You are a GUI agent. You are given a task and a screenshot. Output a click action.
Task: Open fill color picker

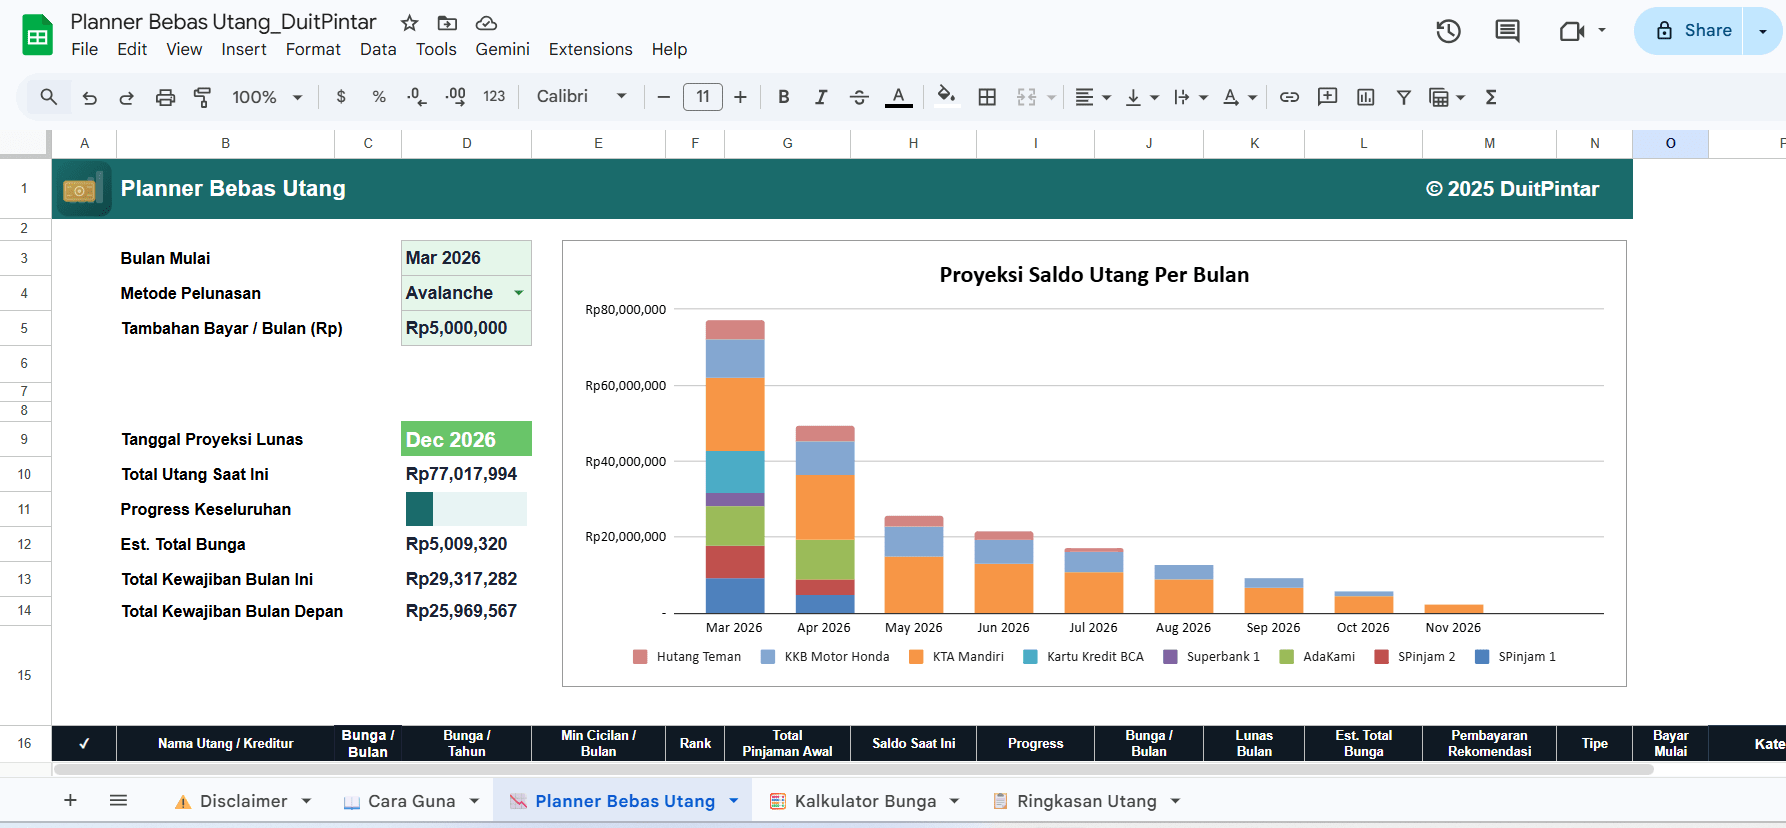[946, 97]
